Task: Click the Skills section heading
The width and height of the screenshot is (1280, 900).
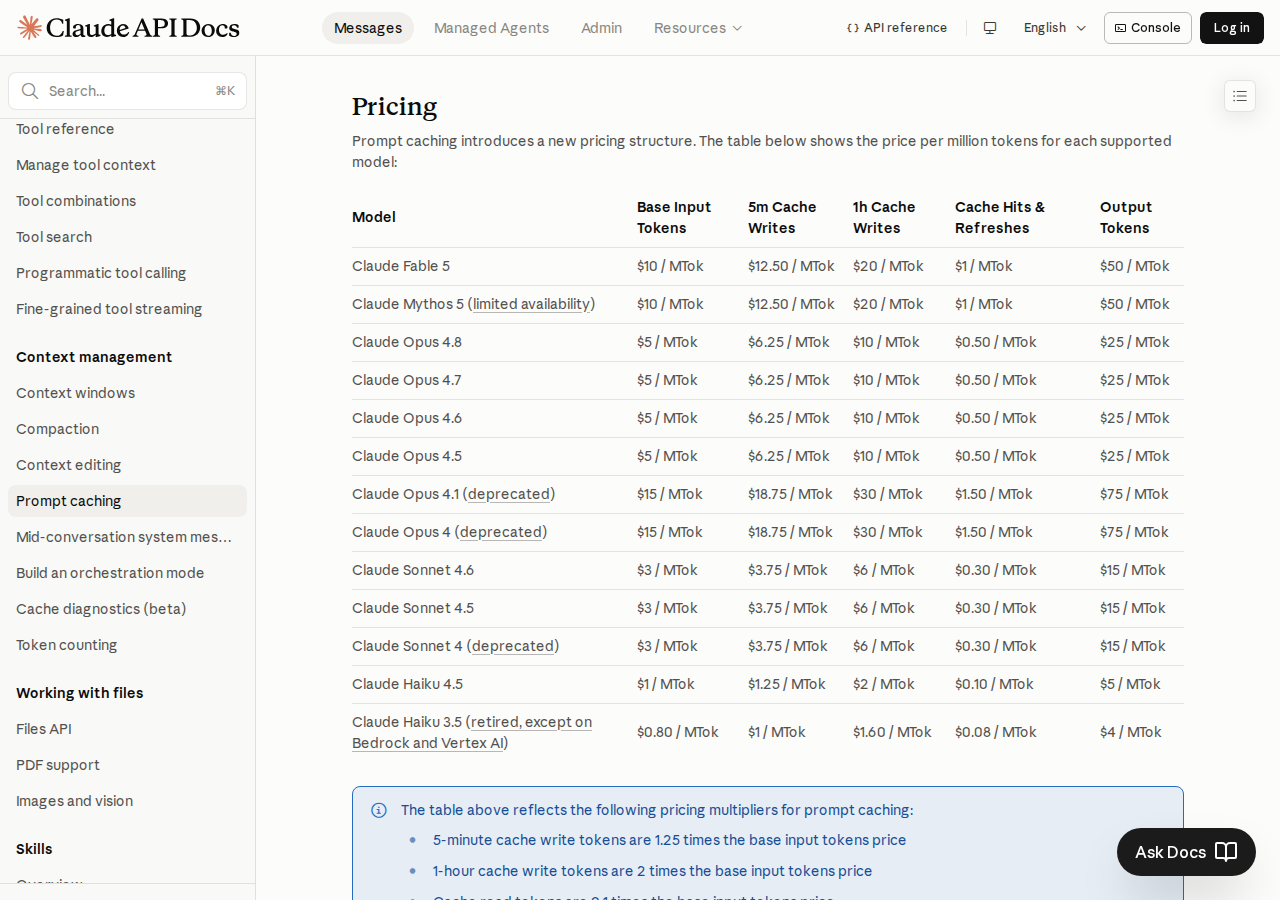Action: coord(34,849)
